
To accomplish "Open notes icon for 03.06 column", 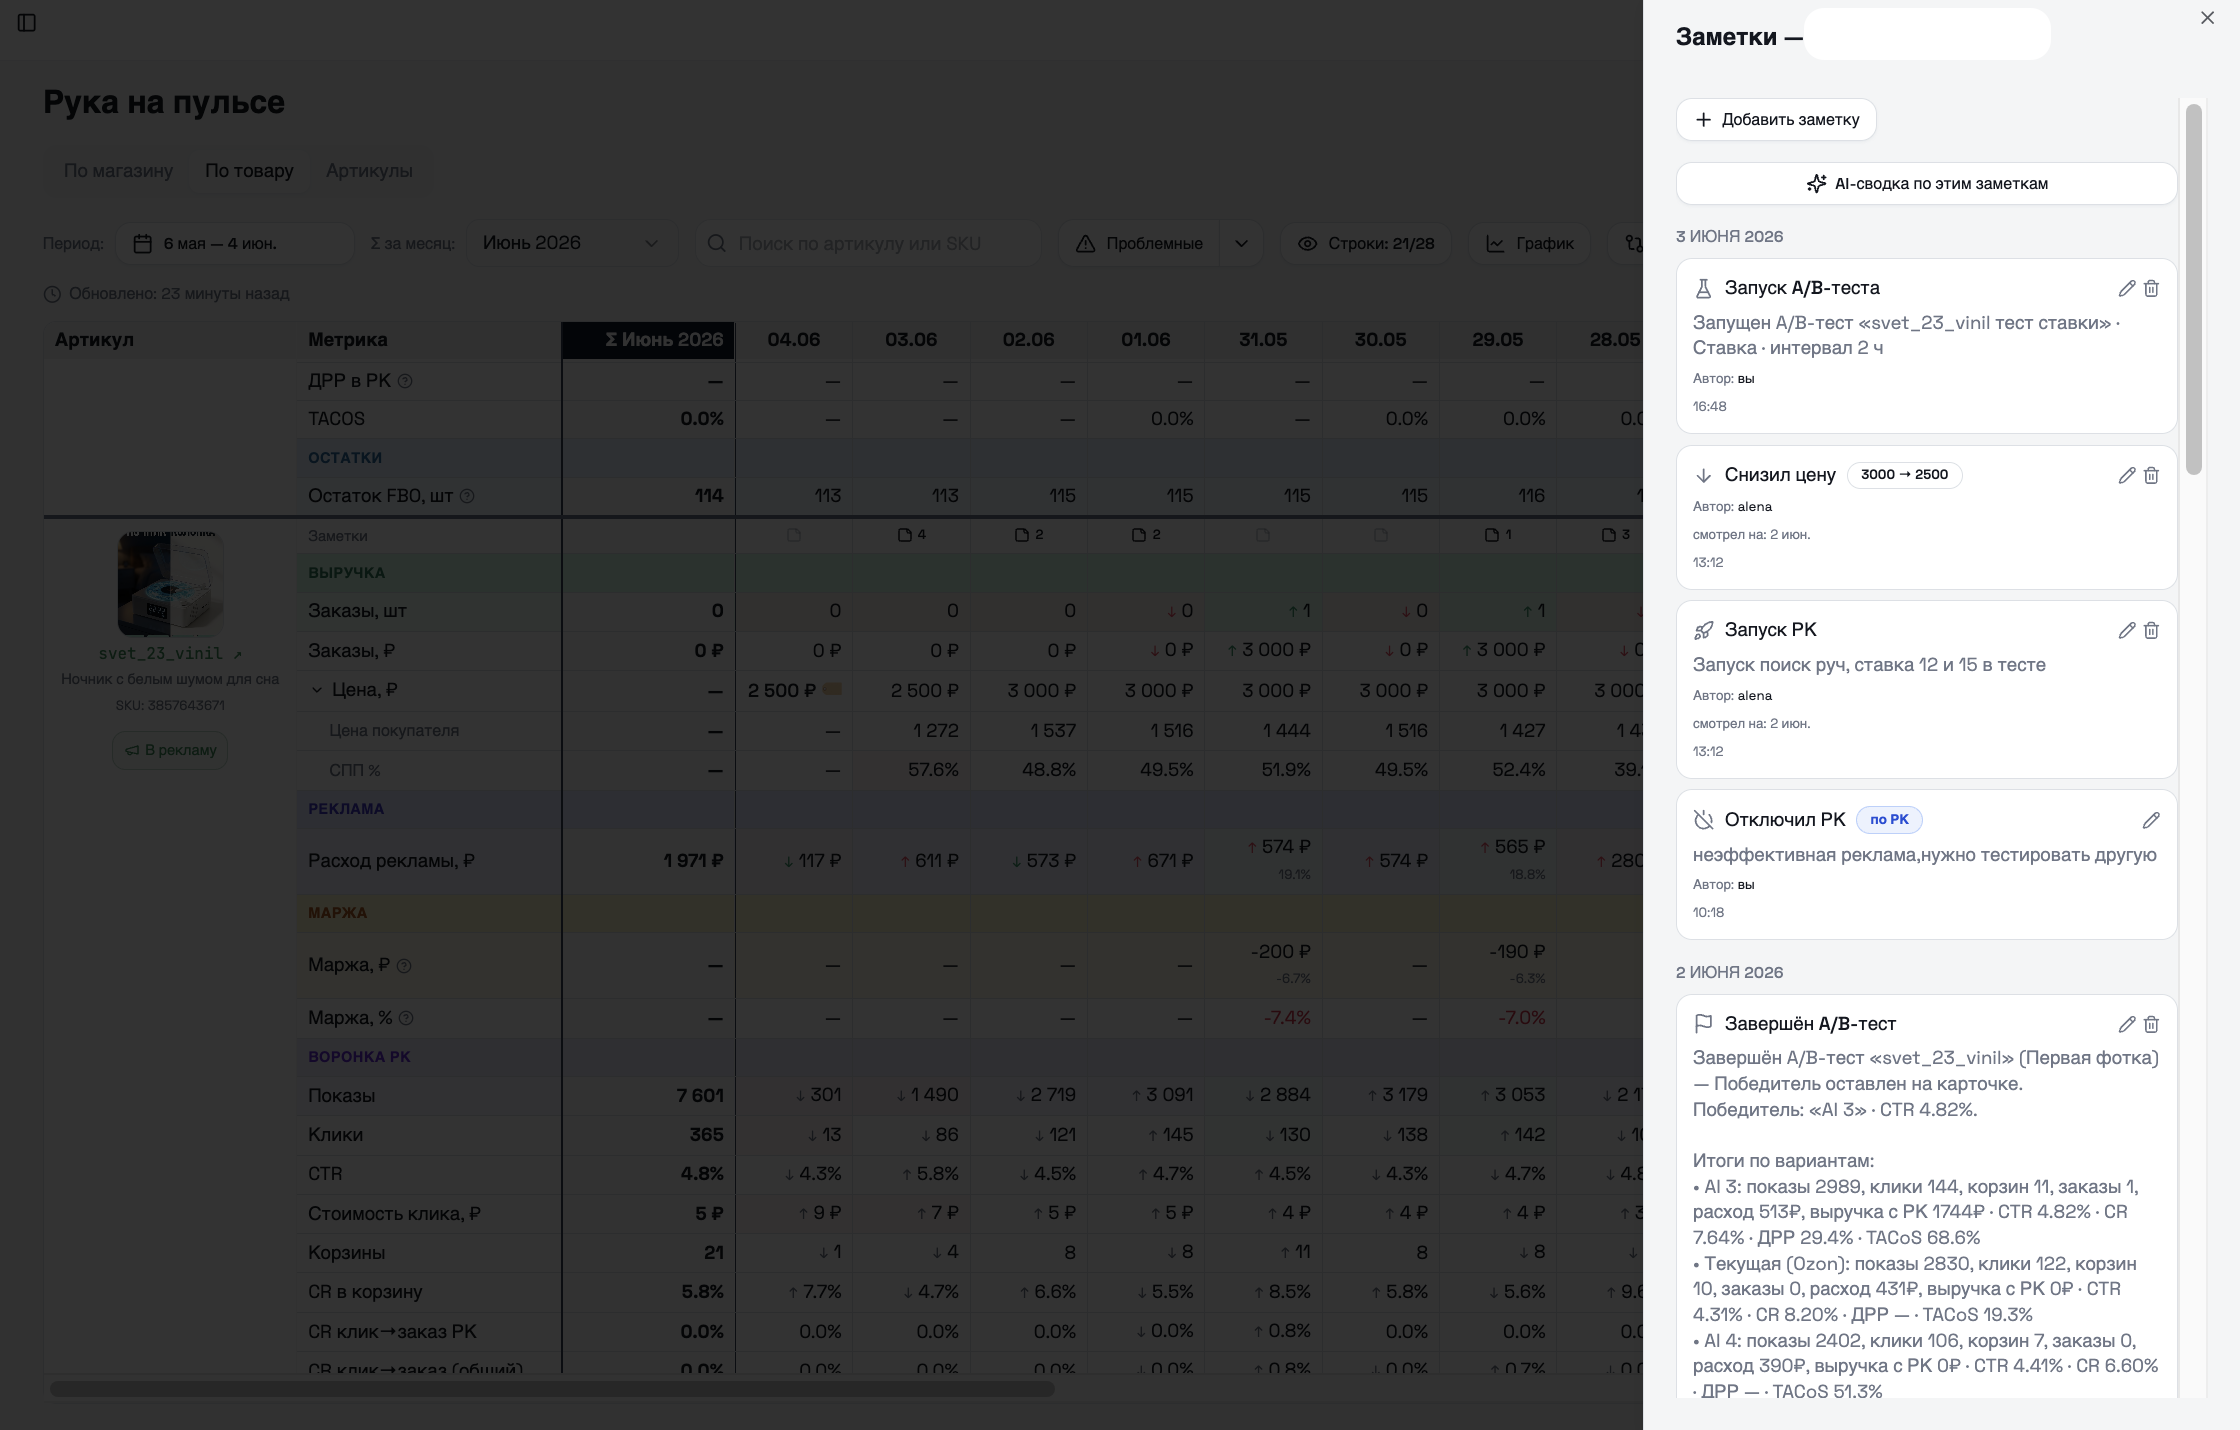I will (911, 535).
